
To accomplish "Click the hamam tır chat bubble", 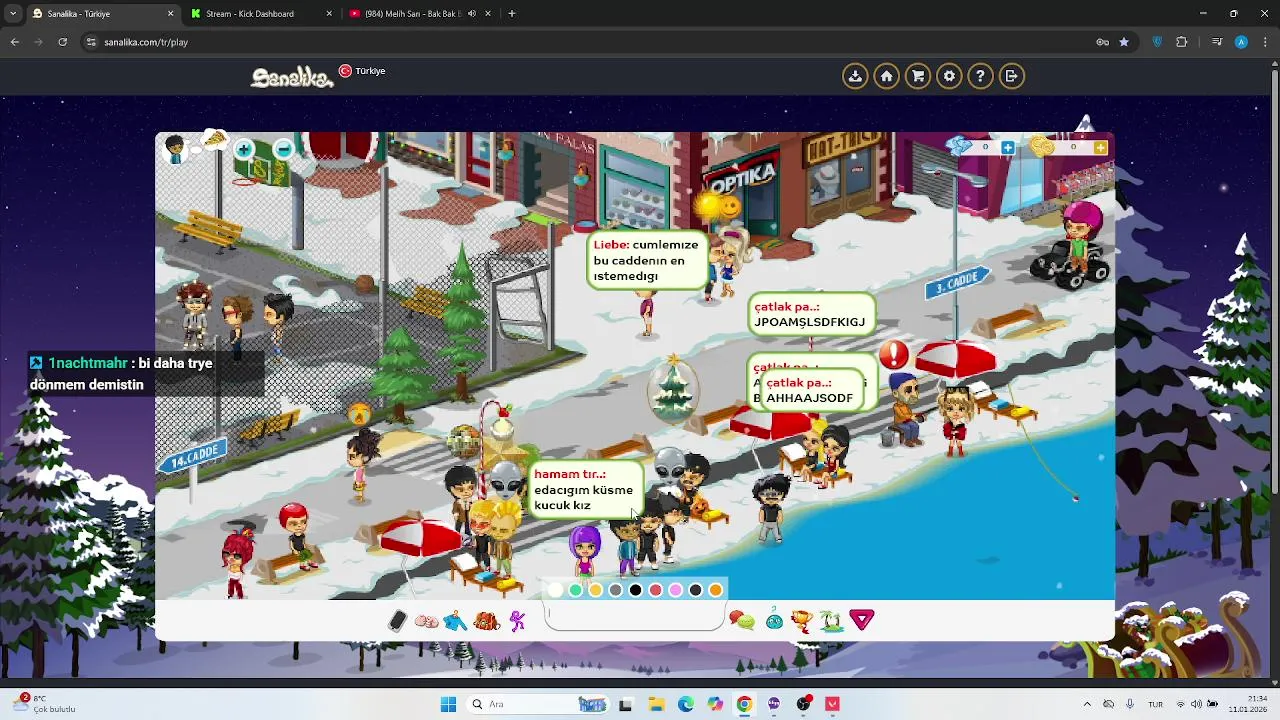I will [x=585, y=489].
